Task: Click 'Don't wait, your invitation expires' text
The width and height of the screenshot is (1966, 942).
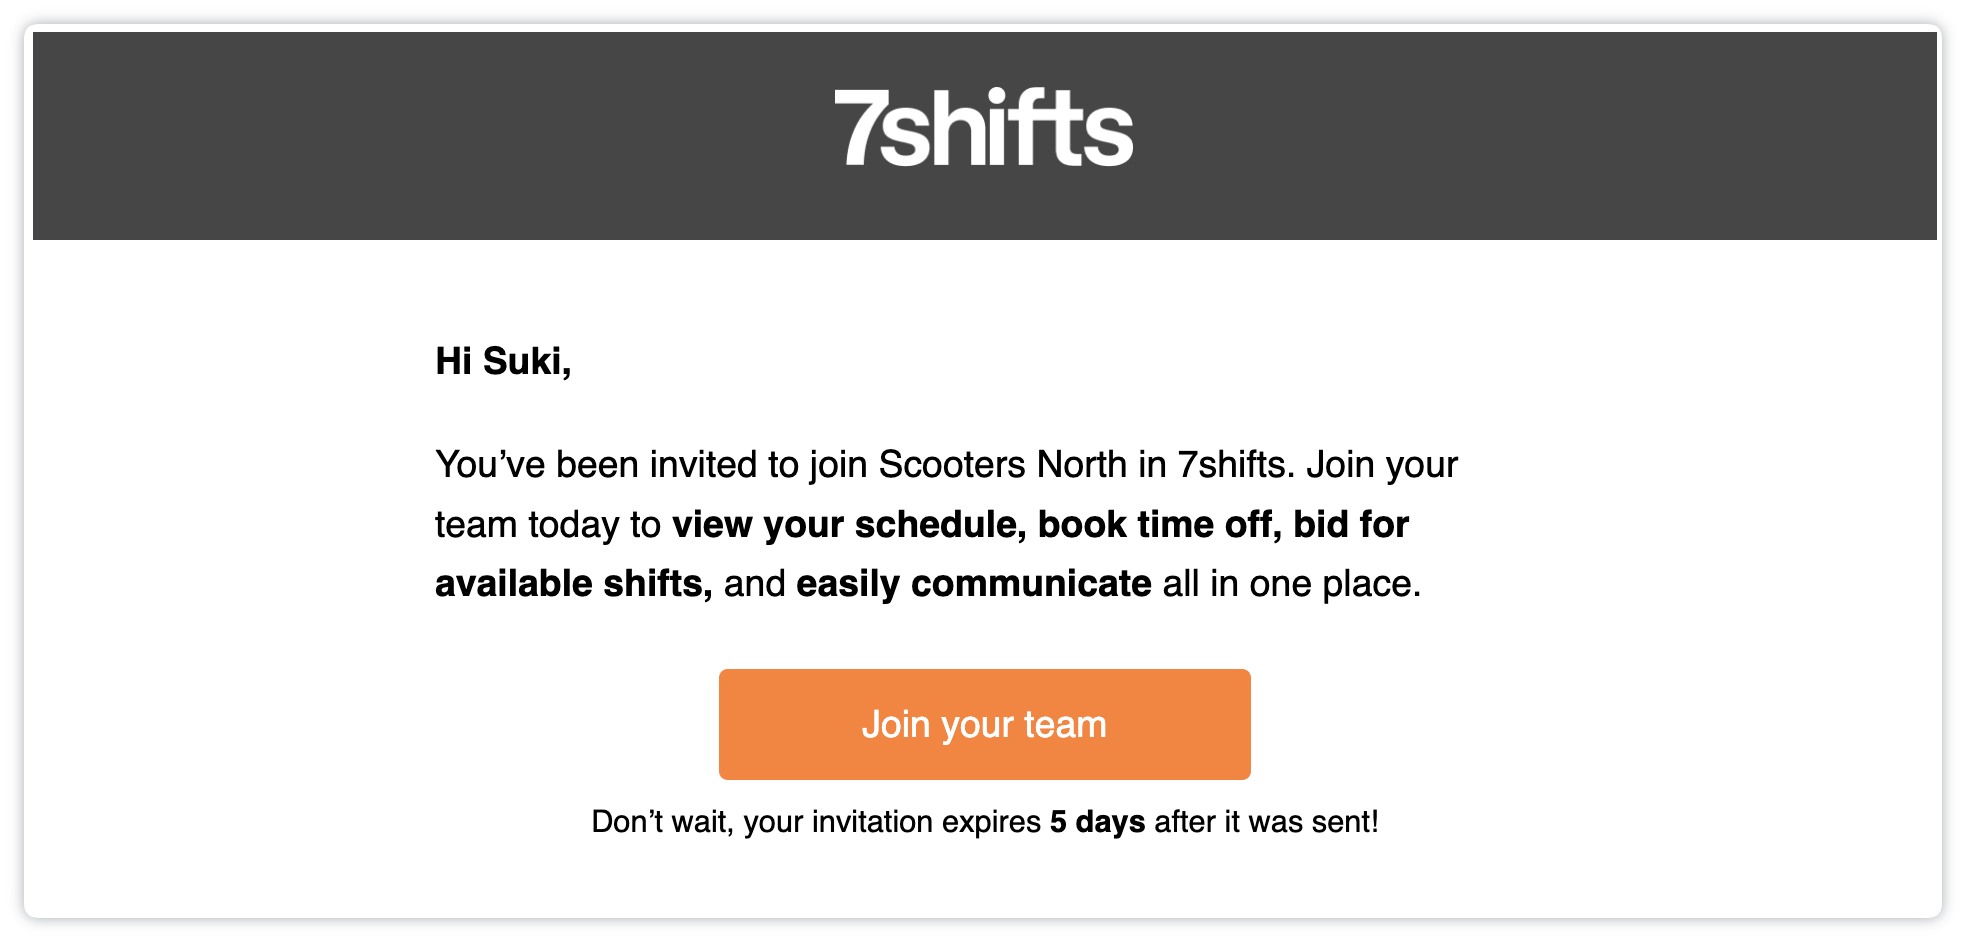Action: point(816,822)
